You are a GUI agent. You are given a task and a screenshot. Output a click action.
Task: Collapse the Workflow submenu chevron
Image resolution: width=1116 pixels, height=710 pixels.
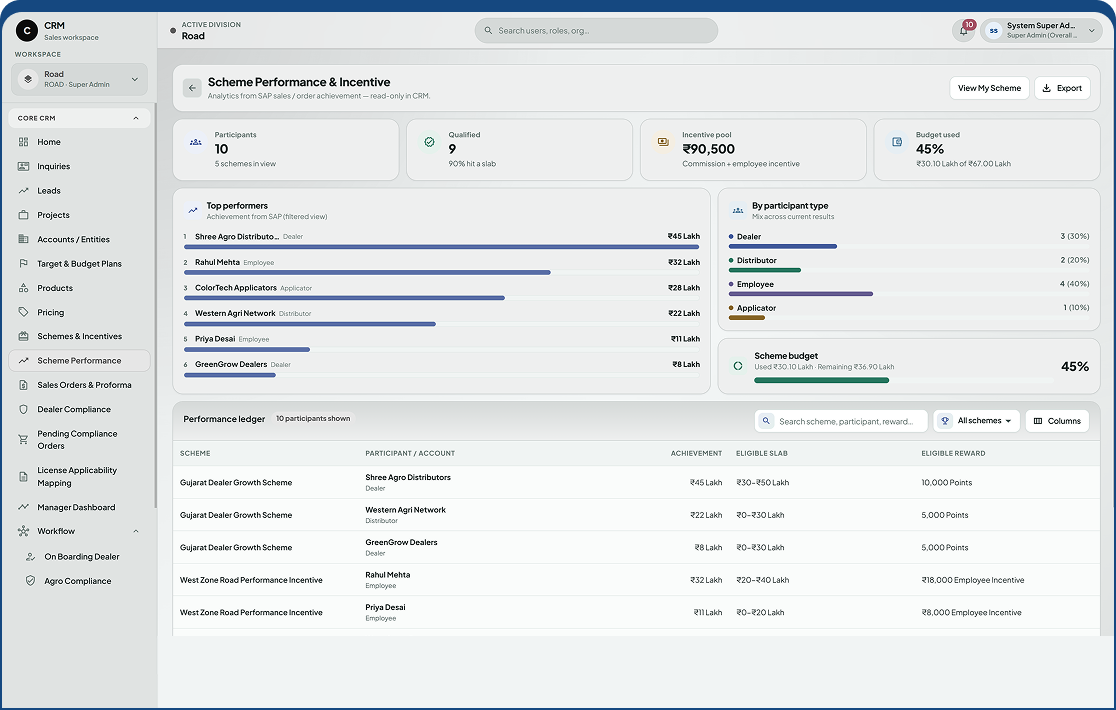[x=136, y=531]
